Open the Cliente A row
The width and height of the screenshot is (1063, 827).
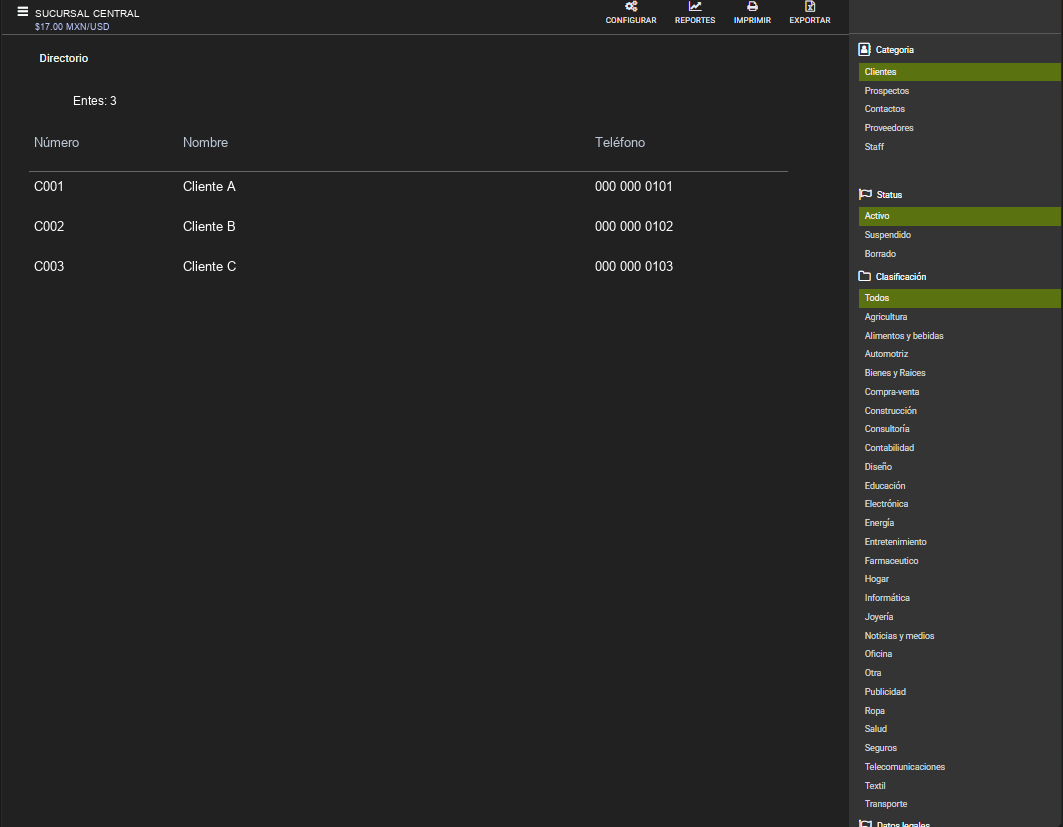coord(408,187)
